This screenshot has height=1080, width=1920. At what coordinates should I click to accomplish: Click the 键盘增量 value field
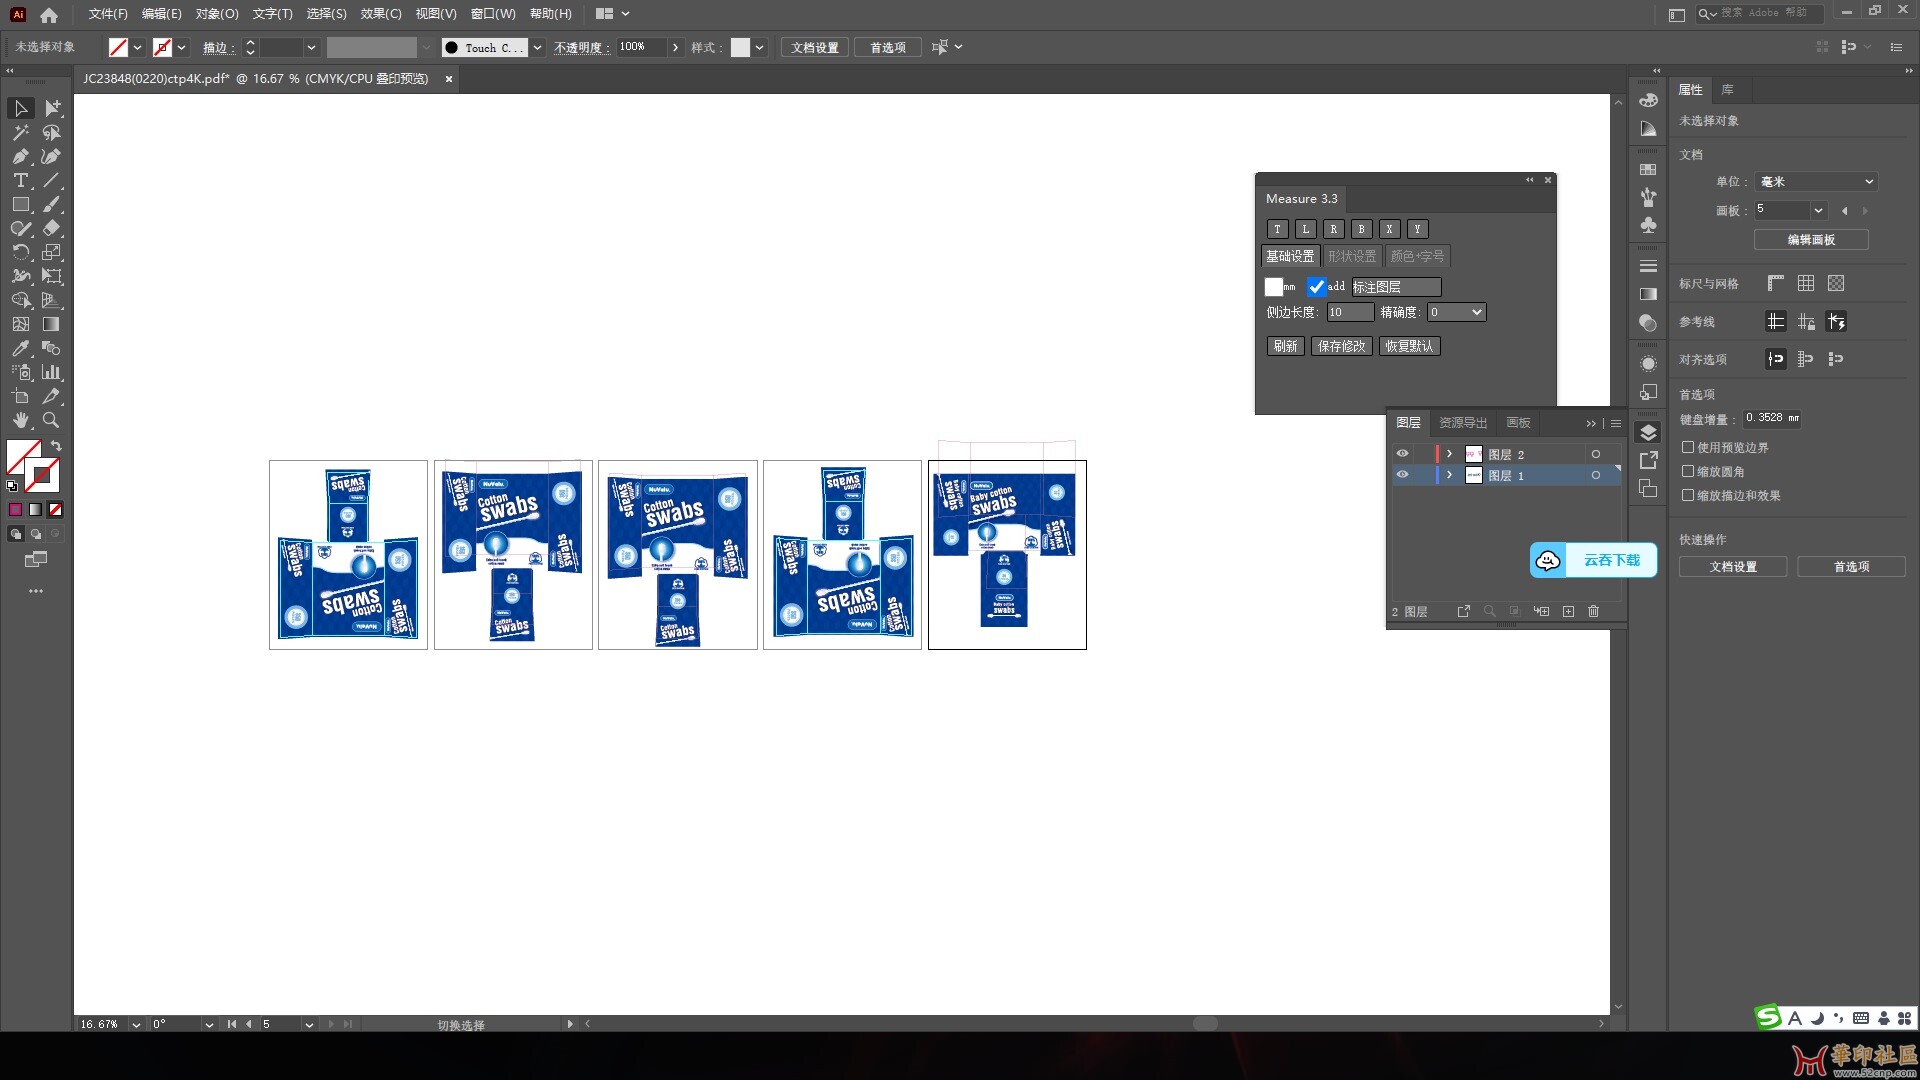(1771, 418)
